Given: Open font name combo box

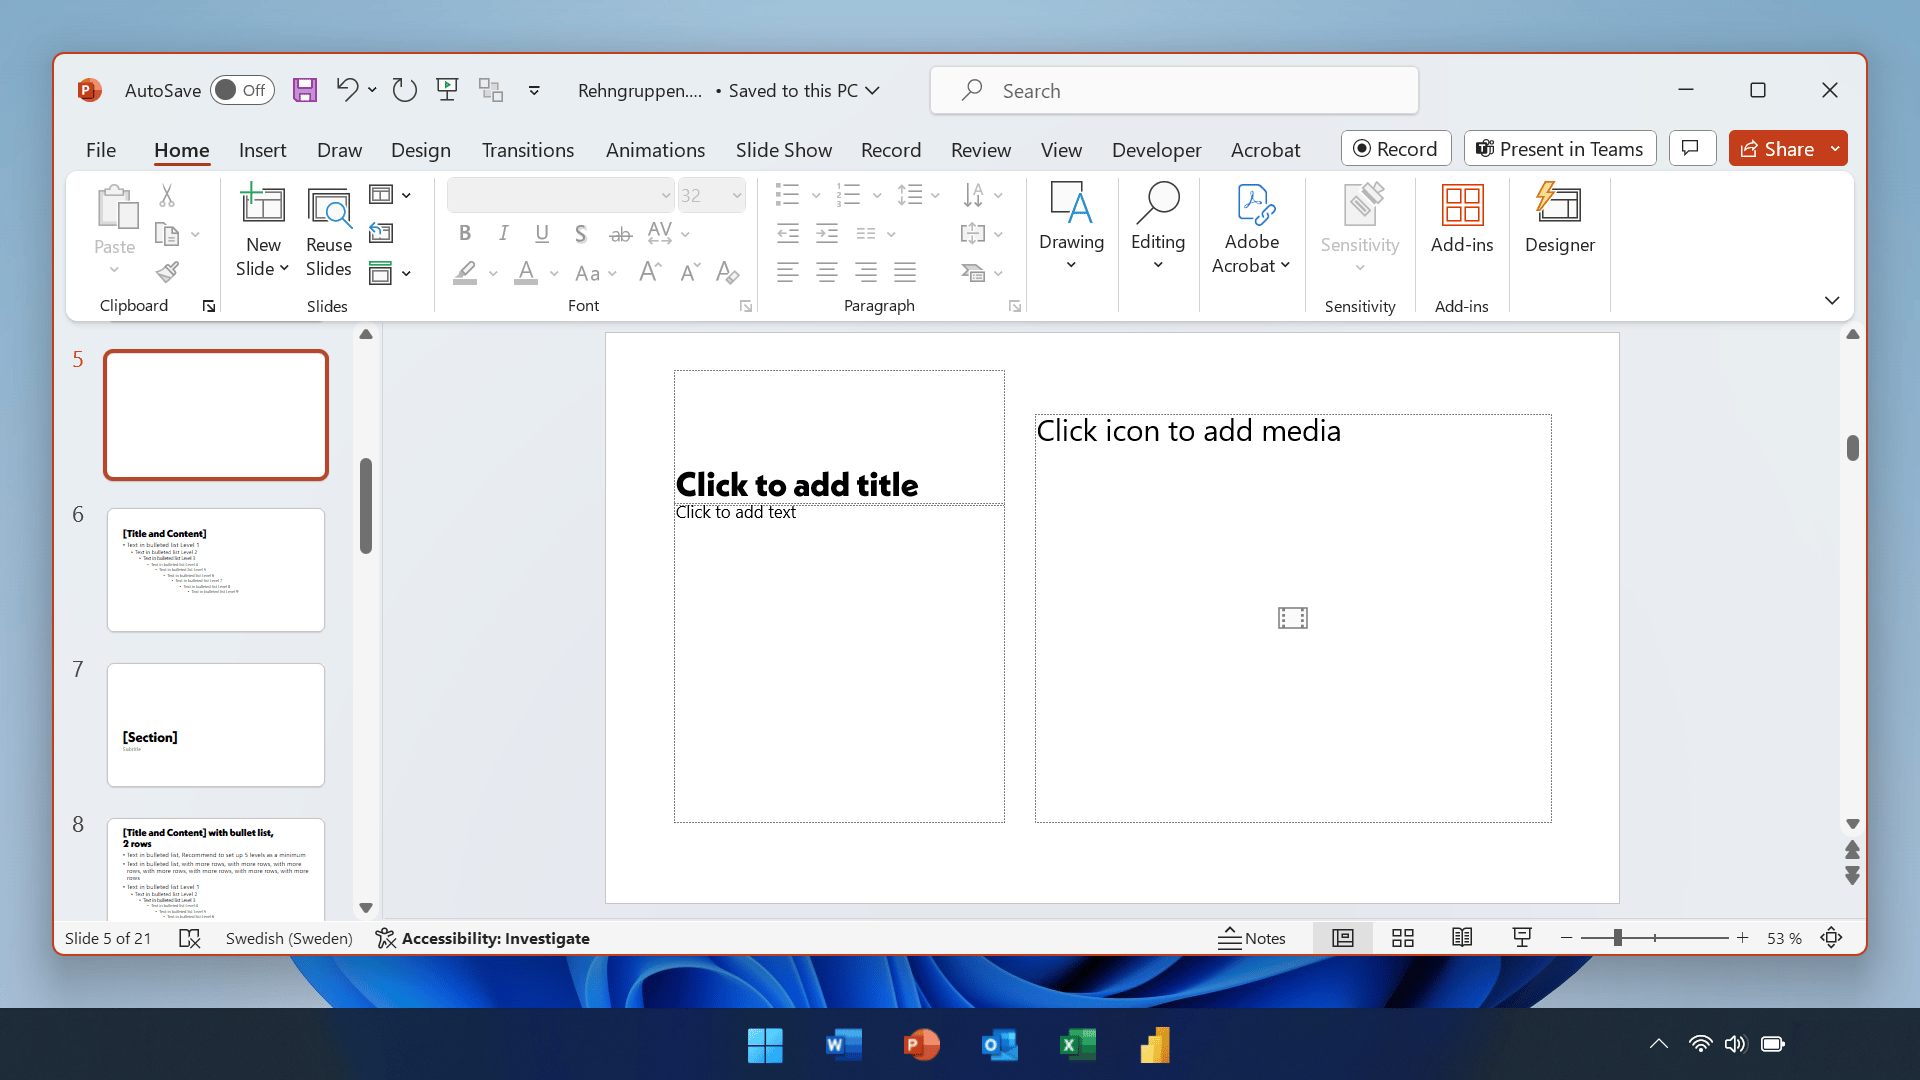Looking at the screenshot, I should point(560,196).
